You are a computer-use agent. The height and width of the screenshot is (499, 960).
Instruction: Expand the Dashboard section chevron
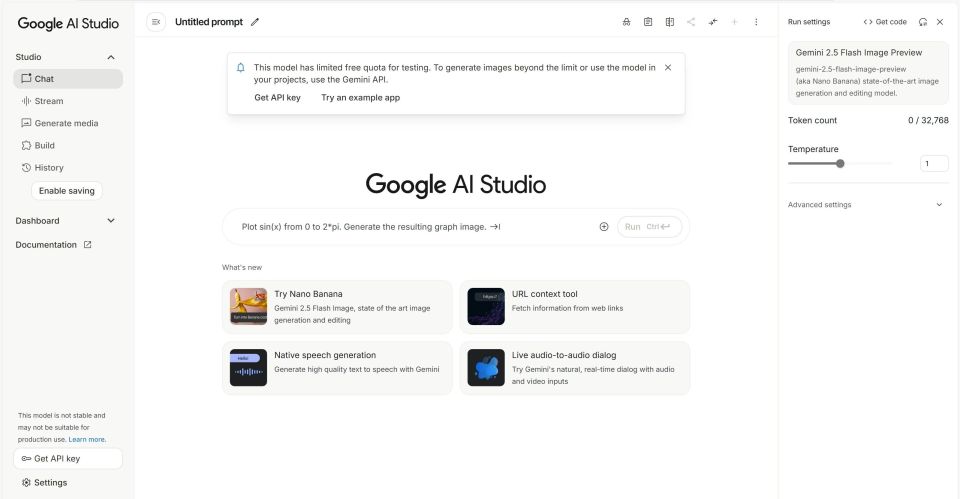pos(111,220)
